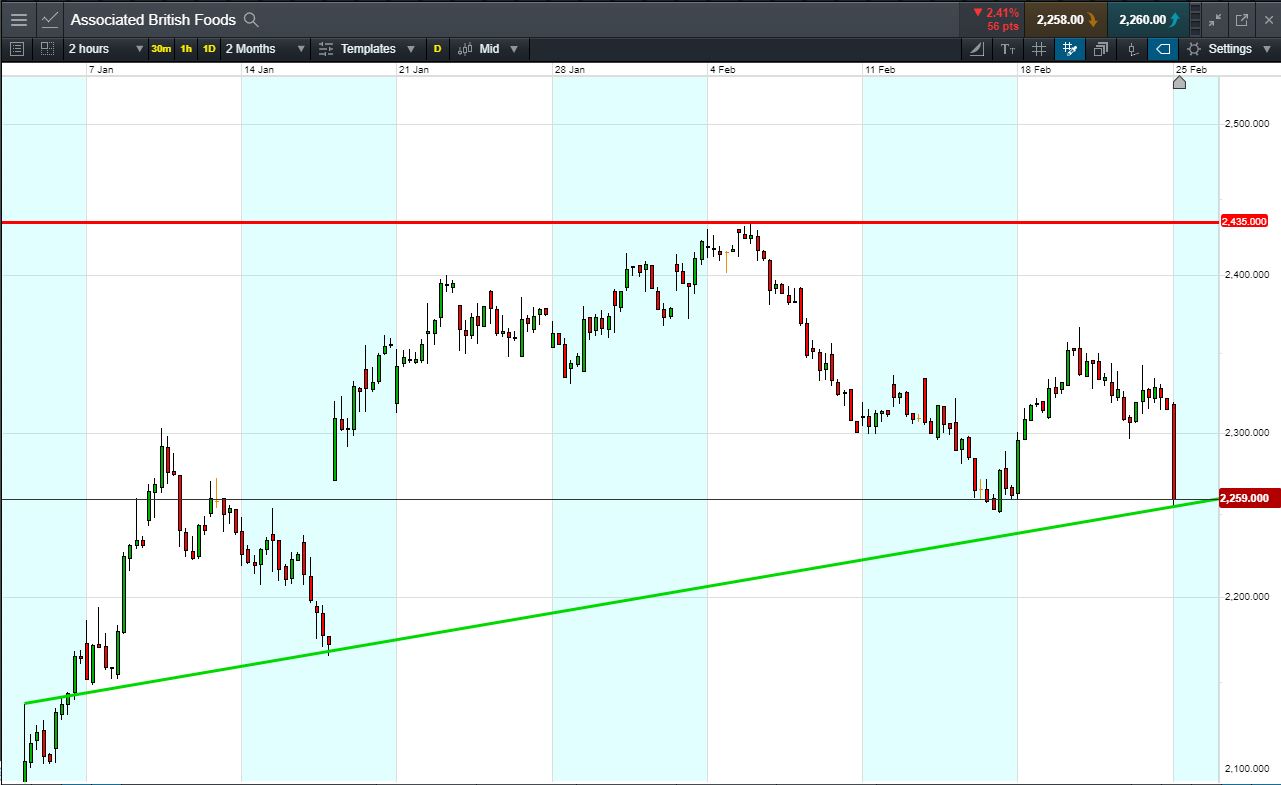
Task: Pop the chart out to a new window
Action: (1242, 19)
